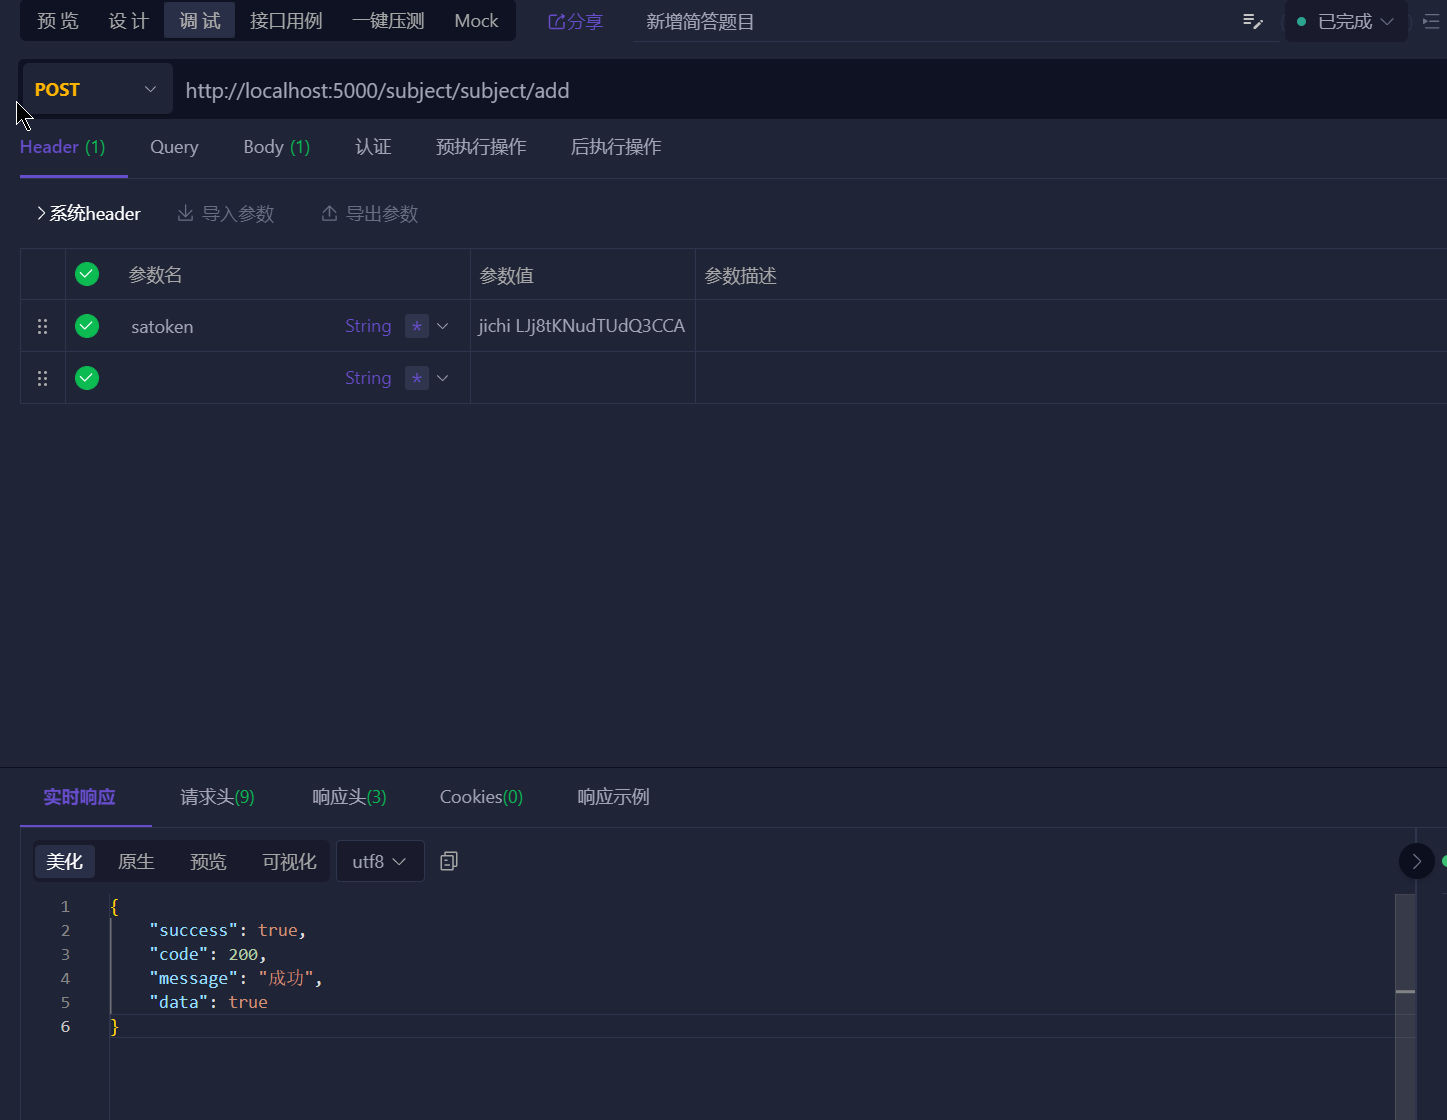Open the 请求头(9) tab

[217, 797]
